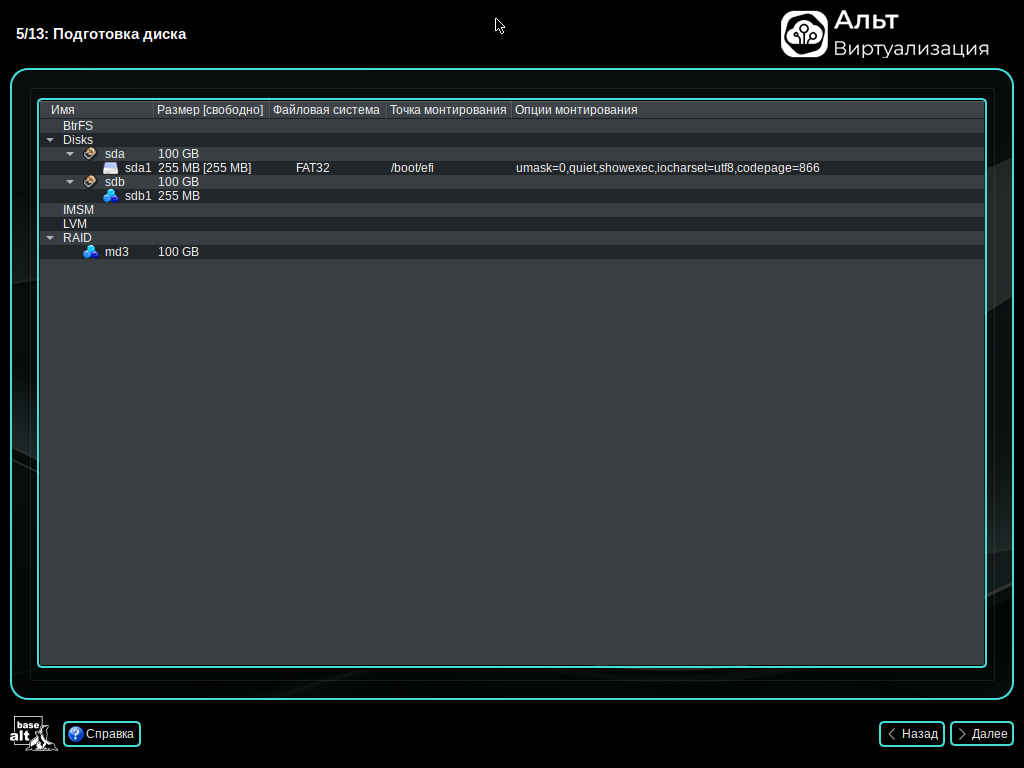The image size is (1024, 768).
Task: Select the md3 array row
Action: pos(512,252)
